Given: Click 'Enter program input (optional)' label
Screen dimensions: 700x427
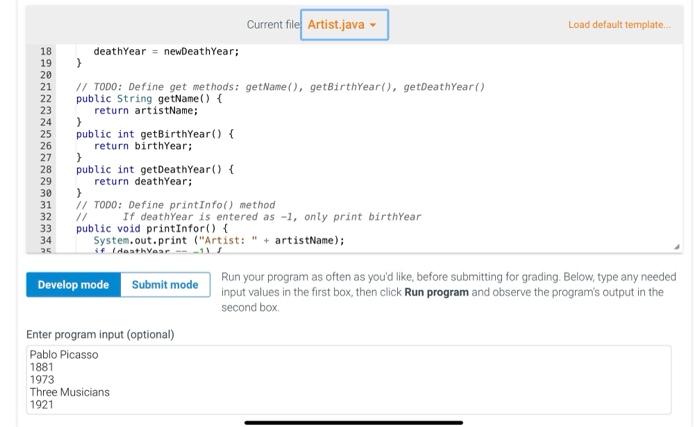Looking at the screenshot, I should (100, 335).
